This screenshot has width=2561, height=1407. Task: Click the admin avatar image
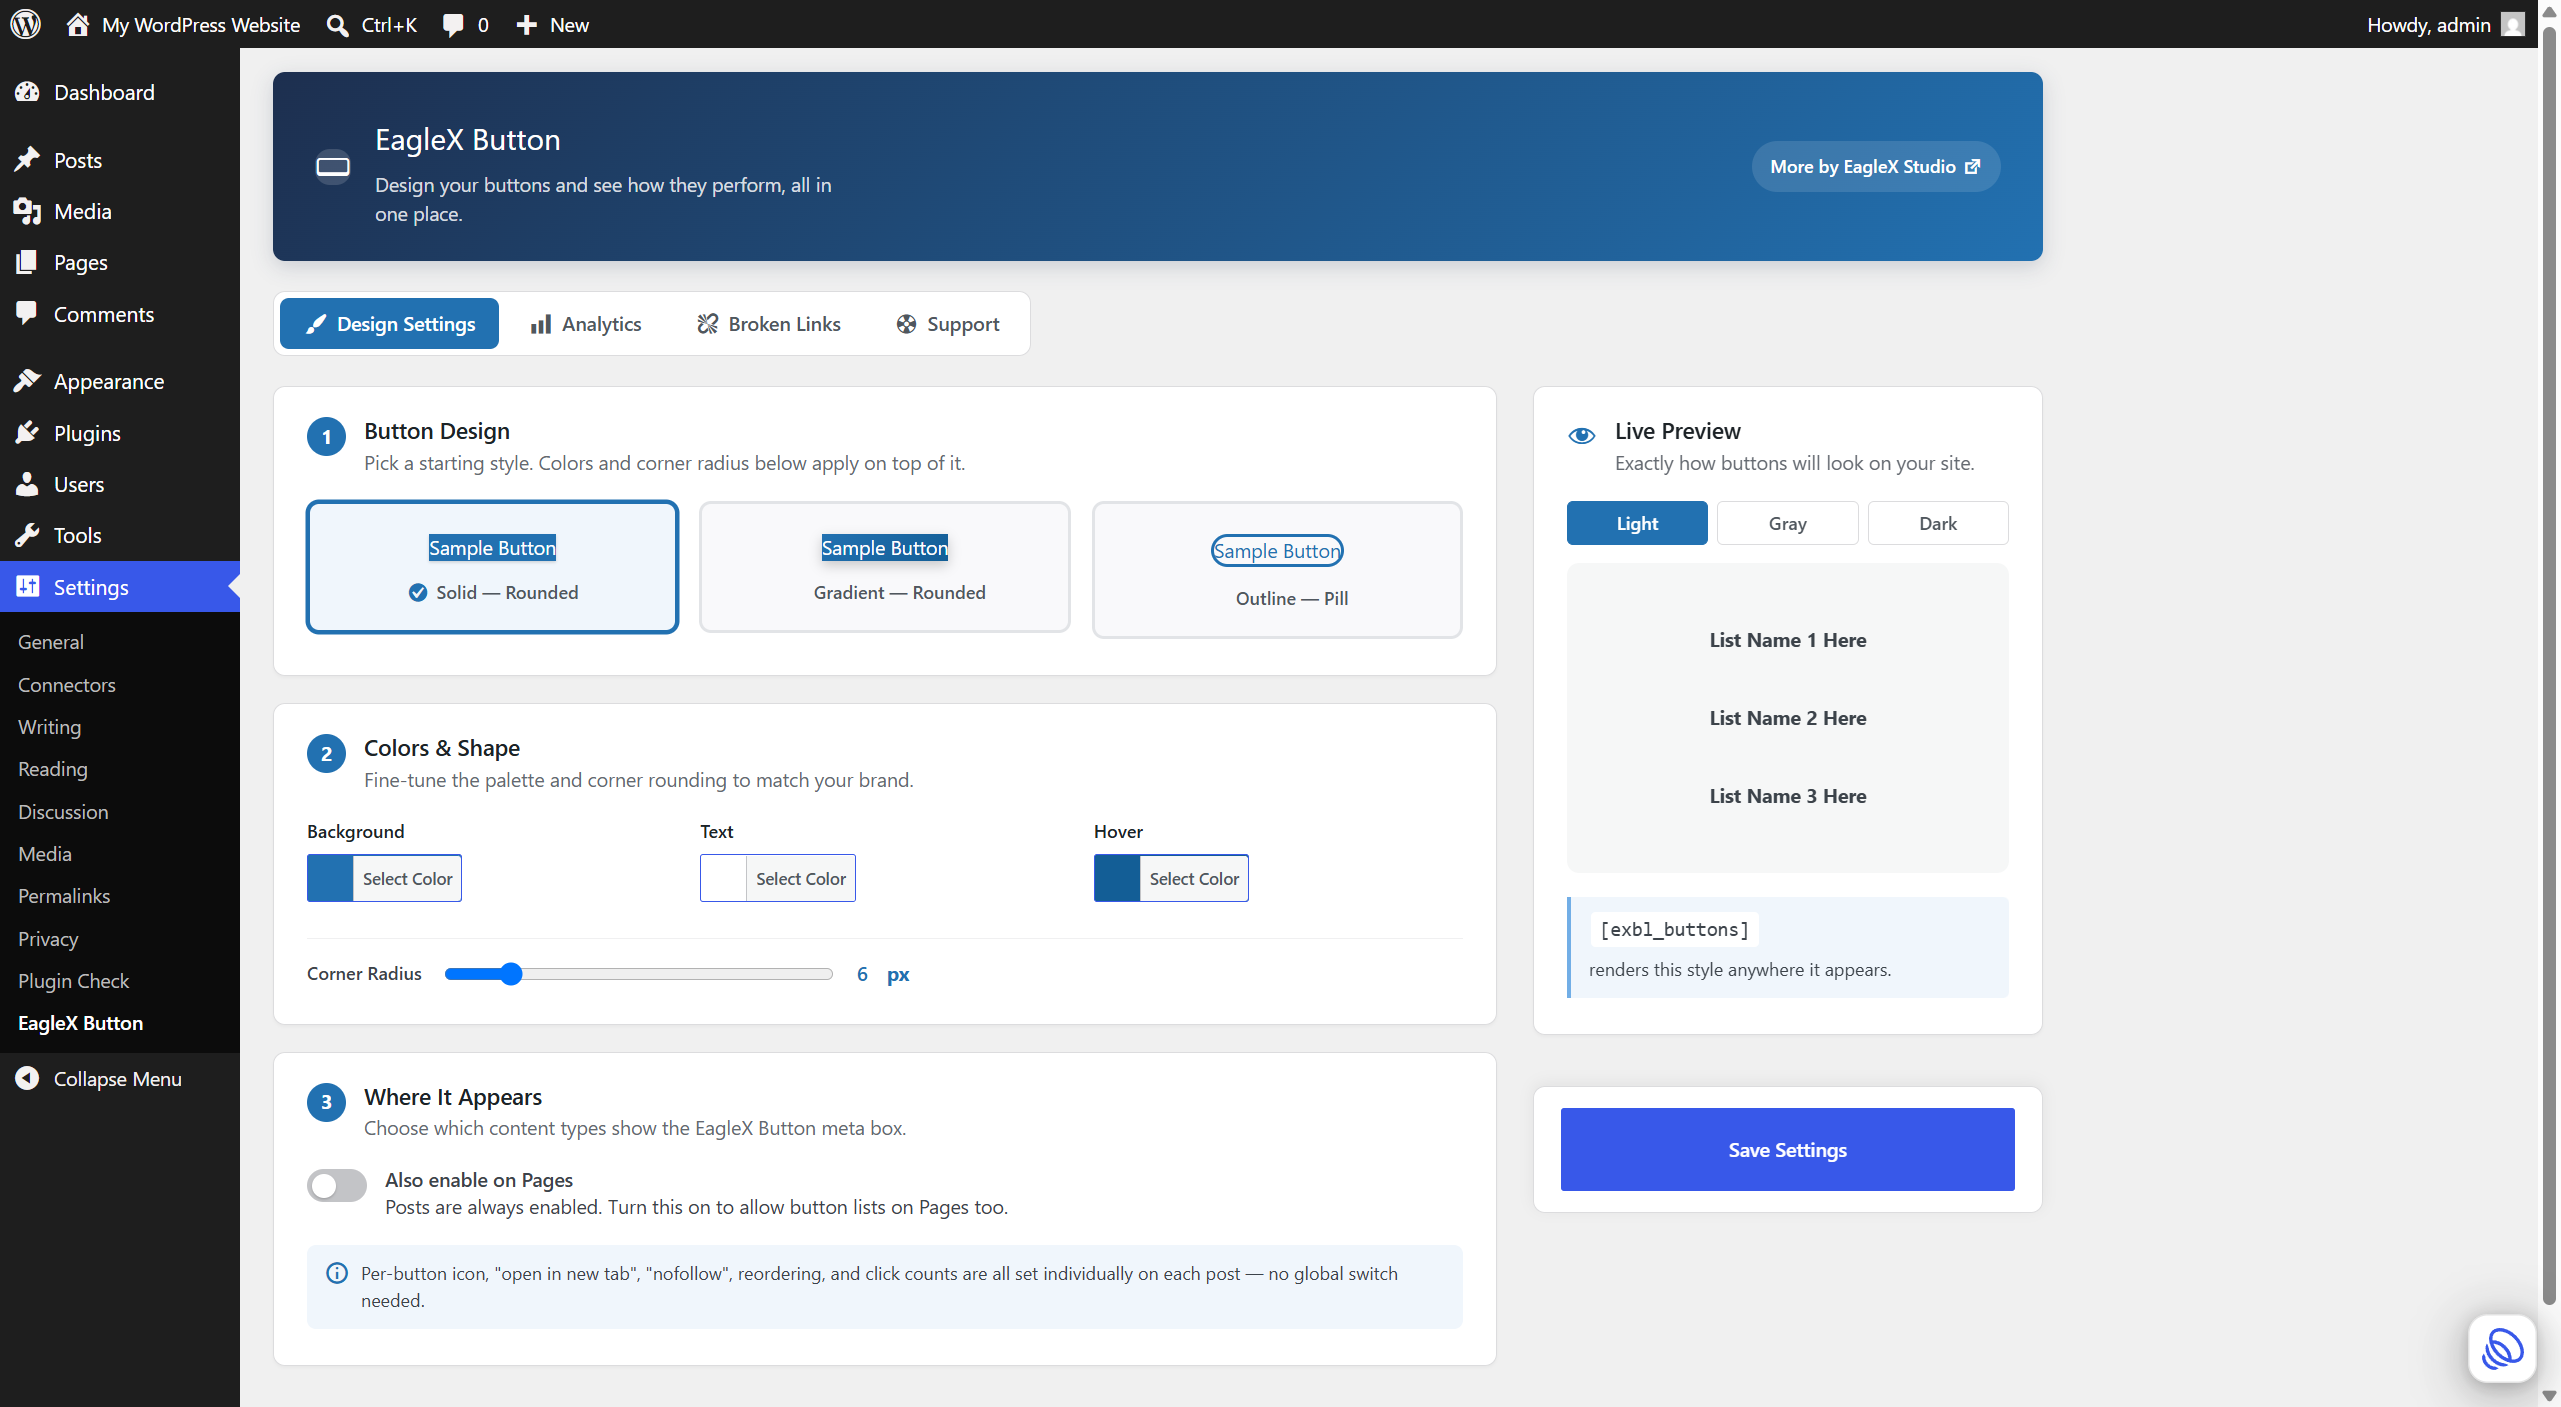click(x=2513, y=24)
